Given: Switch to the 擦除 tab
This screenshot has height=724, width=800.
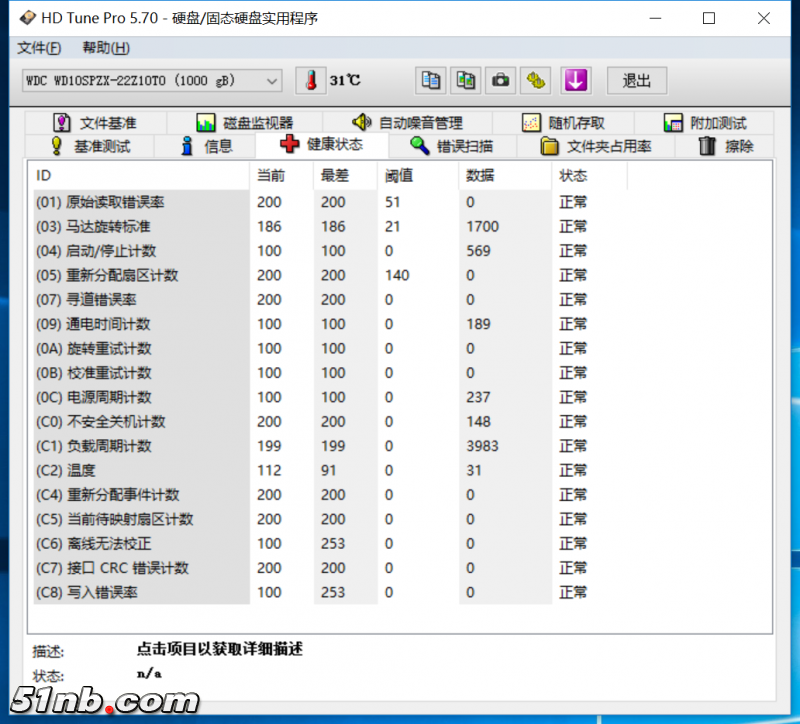Looking at the screenshot, I should 726,146.
